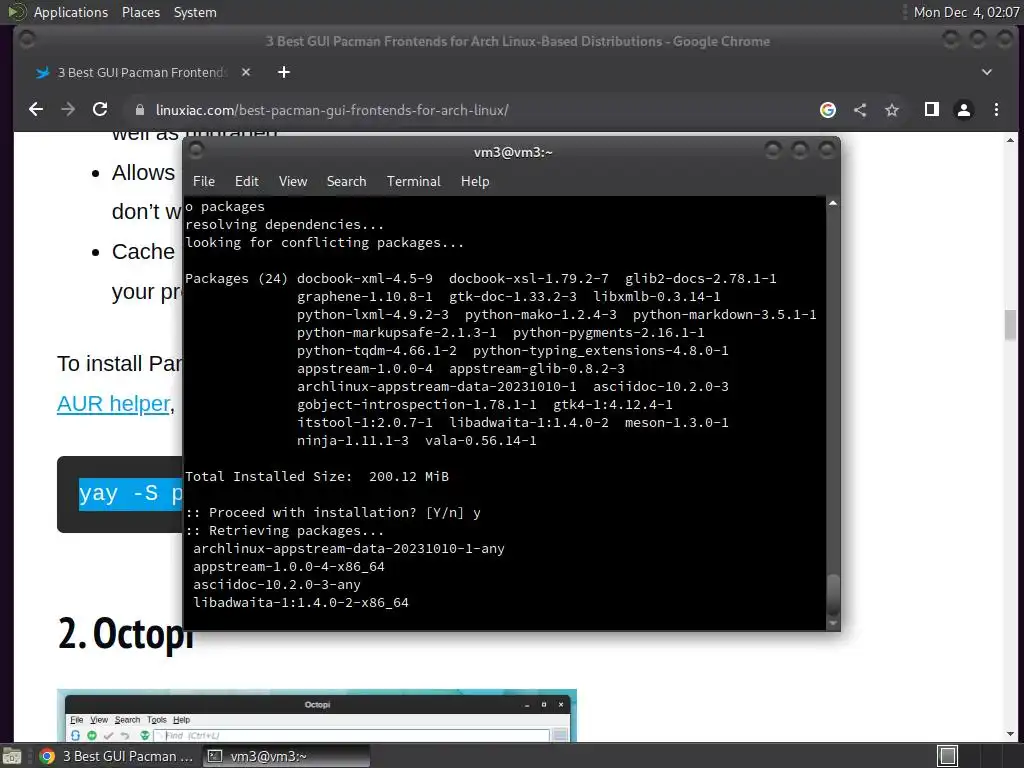The width and height of the screenshot is (1024, 768).
Task: Share this page via share icon
Action: [x=860, y=110]
